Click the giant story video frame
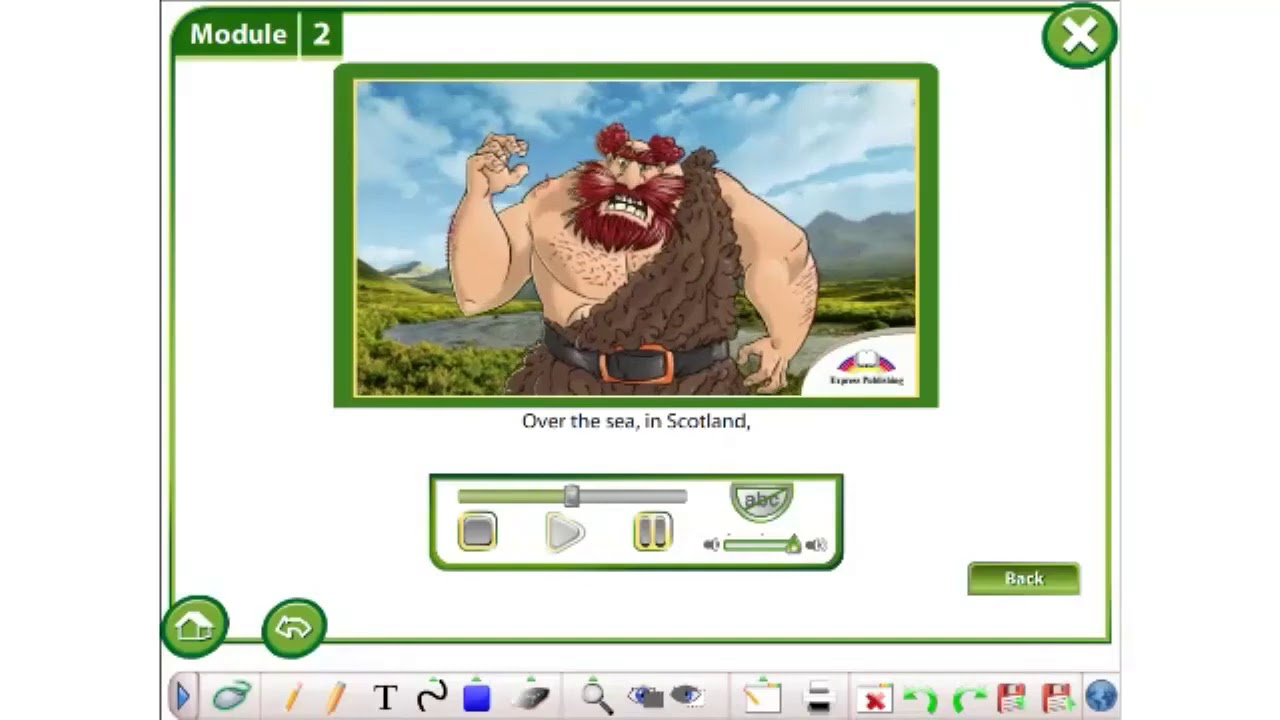Image resolution: width=1280 pixels, height=720 pixels. (x=636, y=237)
